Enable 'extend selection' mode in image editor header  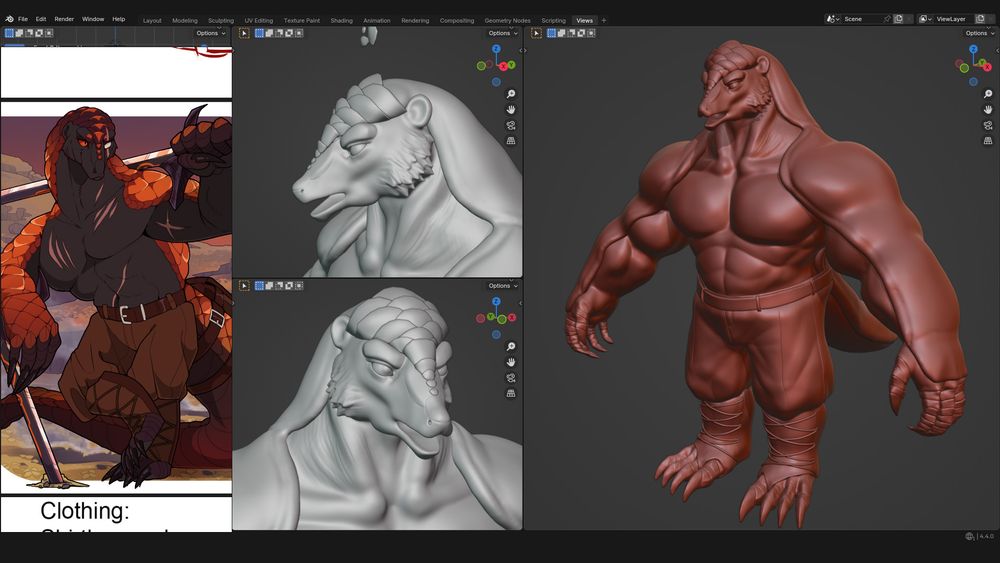(x=19, y=33)
